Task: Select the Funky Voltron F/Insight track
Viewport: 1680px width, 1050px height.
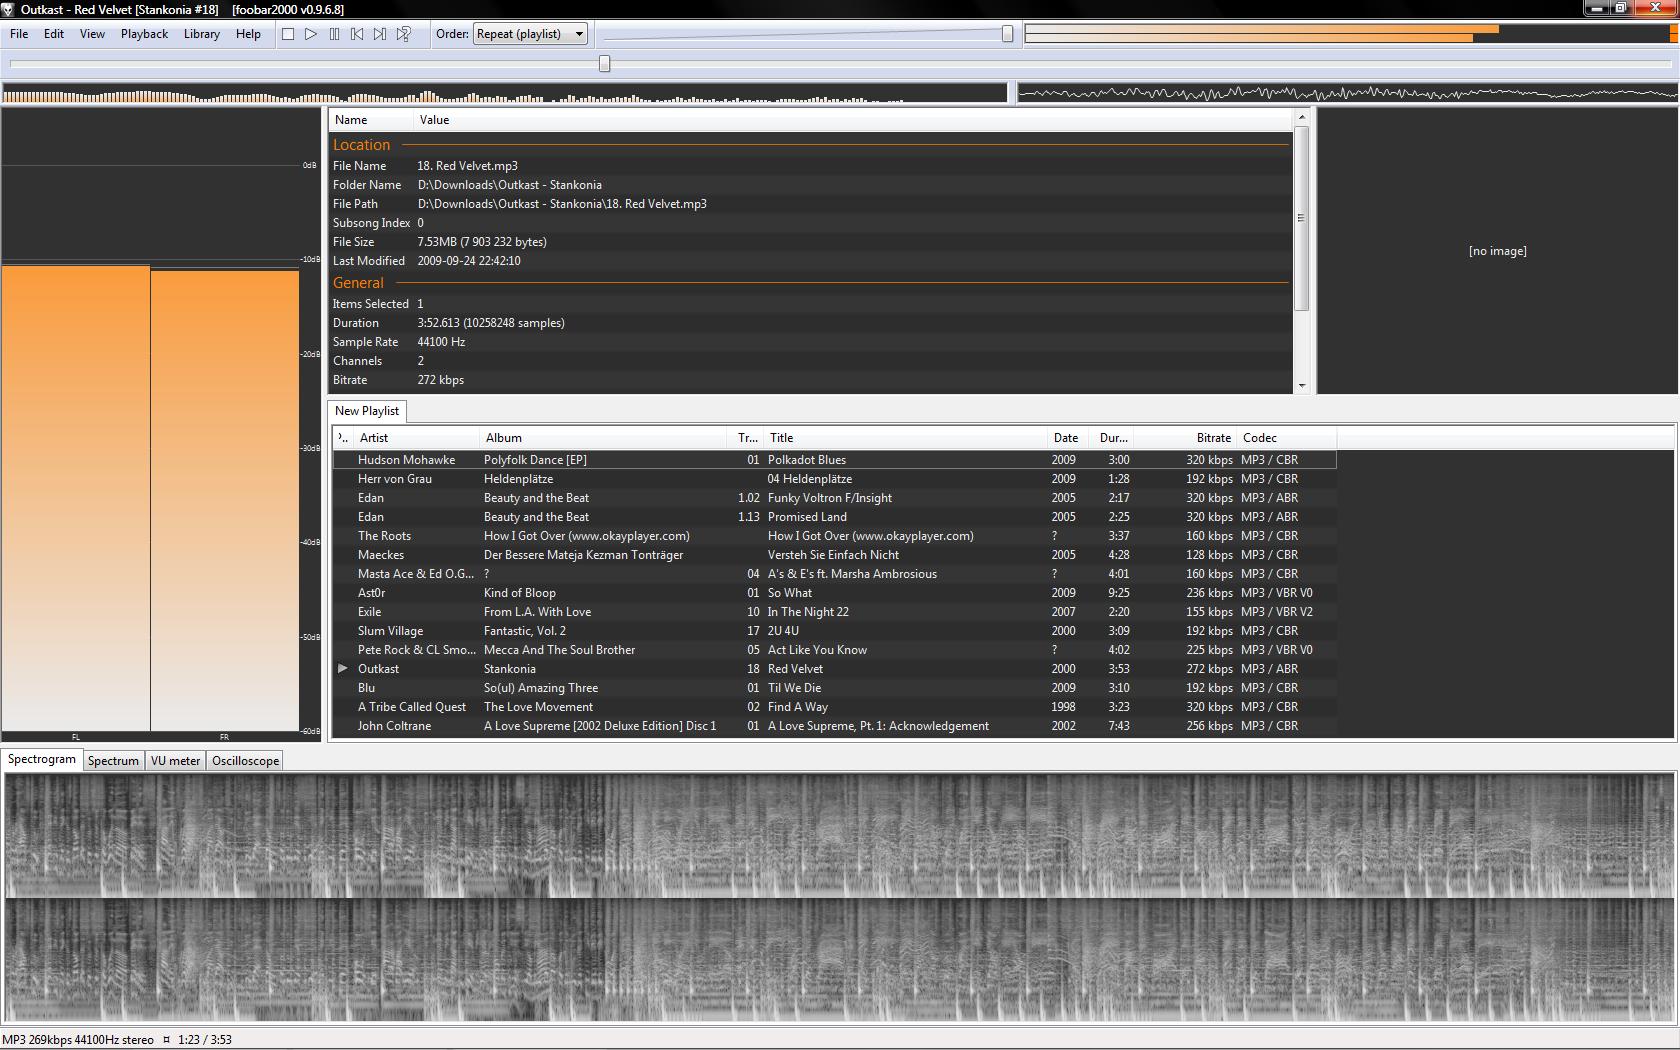Action: (x=835, y=498)
